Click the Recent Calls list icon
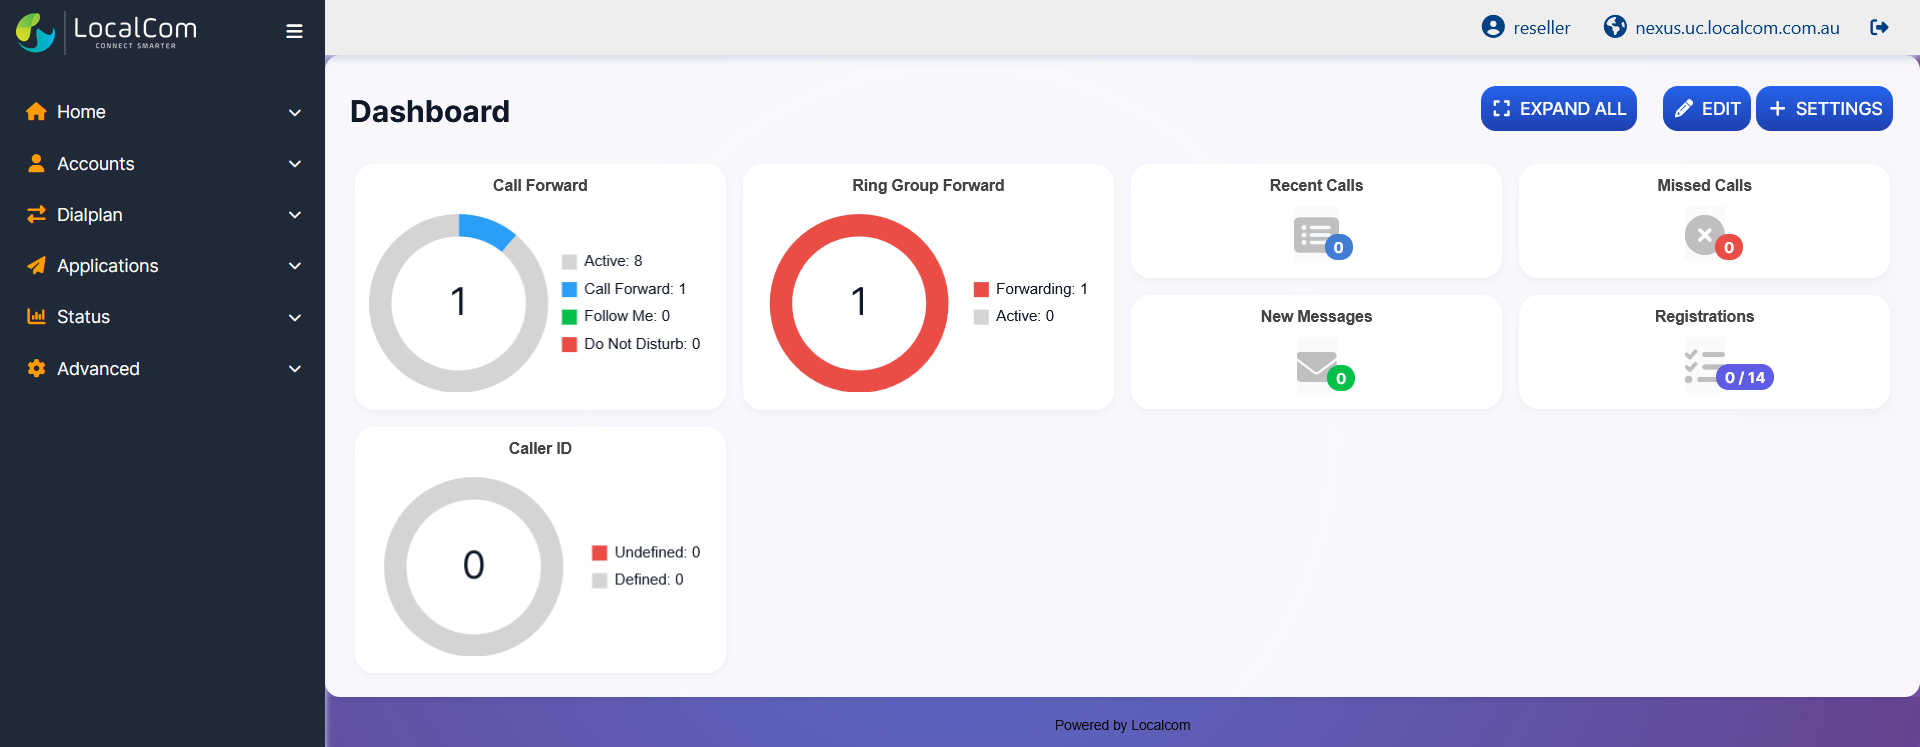The image size is (1920, 747). pyautogui.click(x=1316, y=235)
